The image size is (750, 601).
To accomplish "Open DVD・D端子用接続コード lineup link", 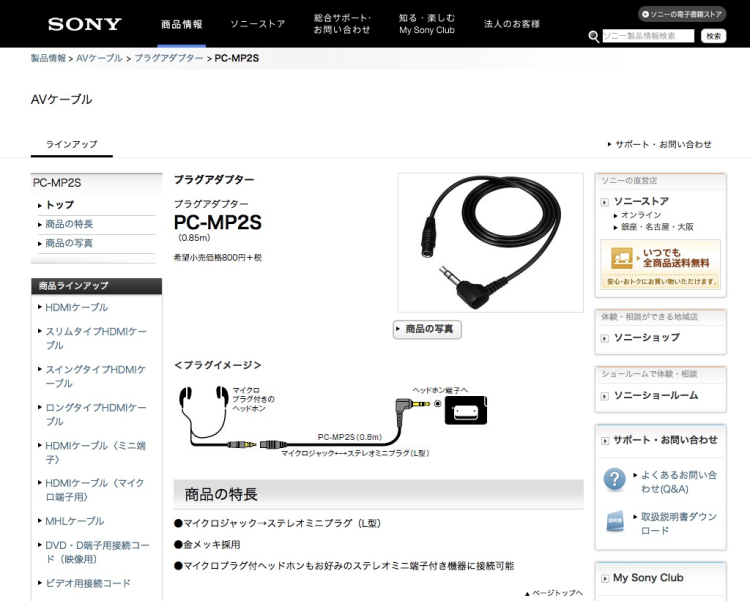I will [x=97, y=552].
